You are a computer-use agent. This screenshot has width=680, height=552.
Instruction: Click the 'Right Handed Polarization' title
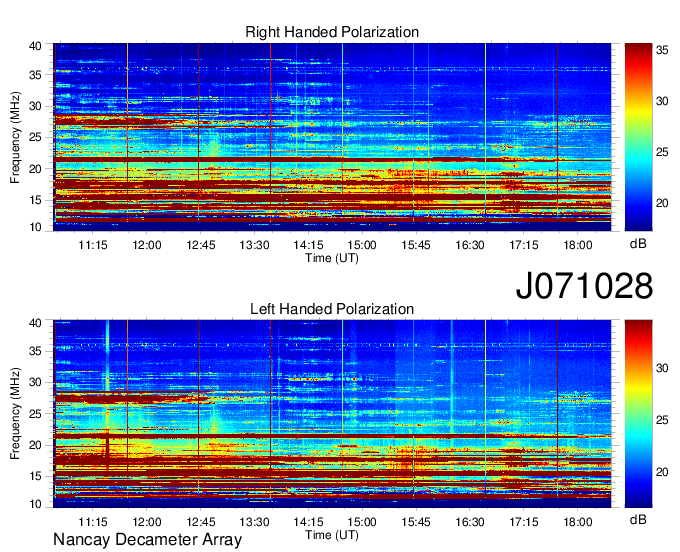coord(332,32)
